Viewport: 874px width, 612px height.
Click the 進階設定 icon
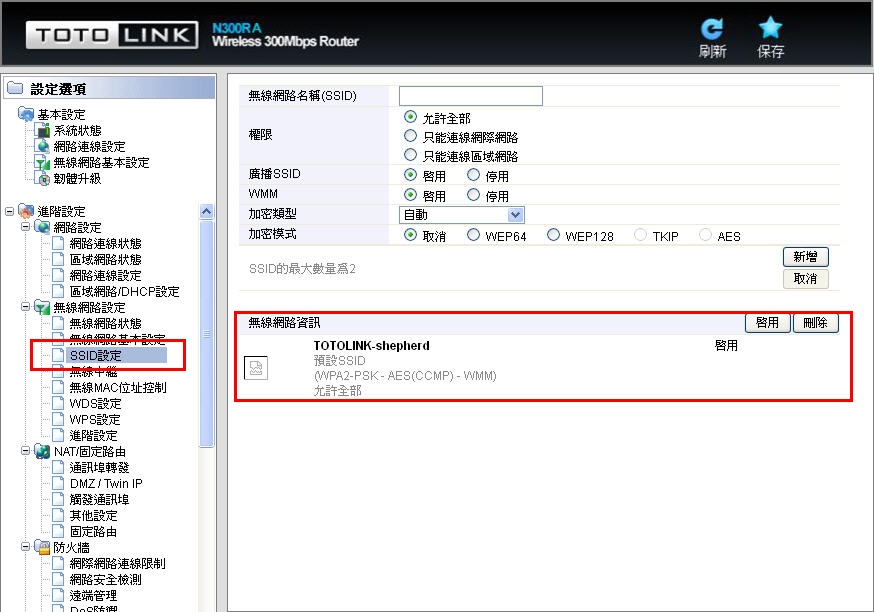click(26, 211)
